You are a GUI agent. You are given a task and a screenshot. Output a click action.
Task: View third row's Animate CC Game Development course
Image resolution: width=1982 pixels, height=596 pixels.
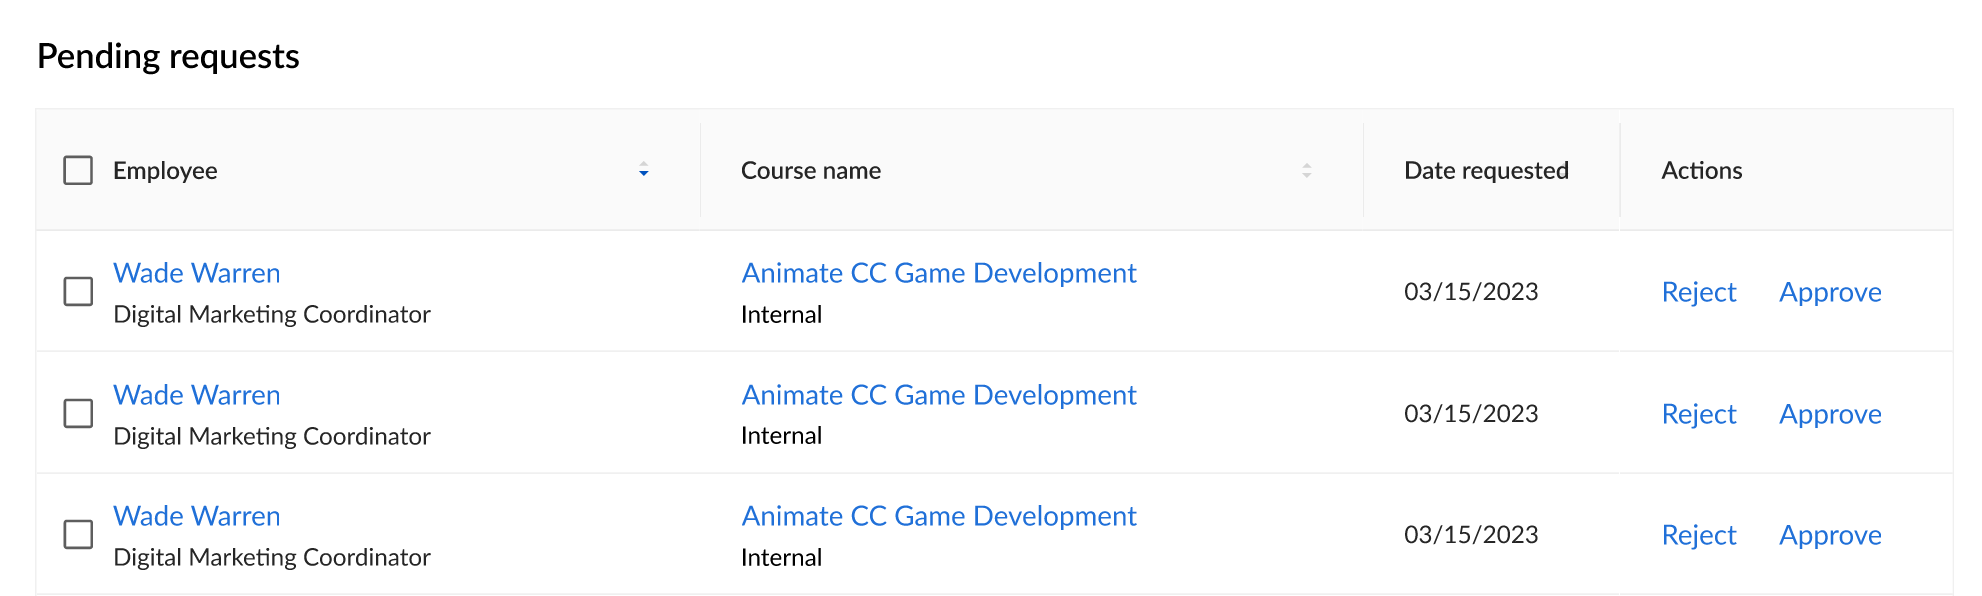coord(938,516)
